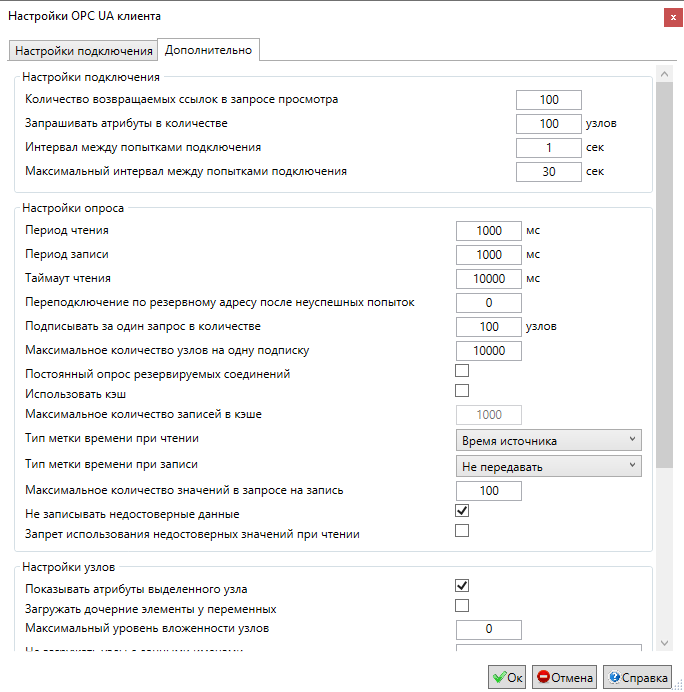Click the Использовать кэш label
This screenshot has height=692, width=684.
[x=75, y=394]
